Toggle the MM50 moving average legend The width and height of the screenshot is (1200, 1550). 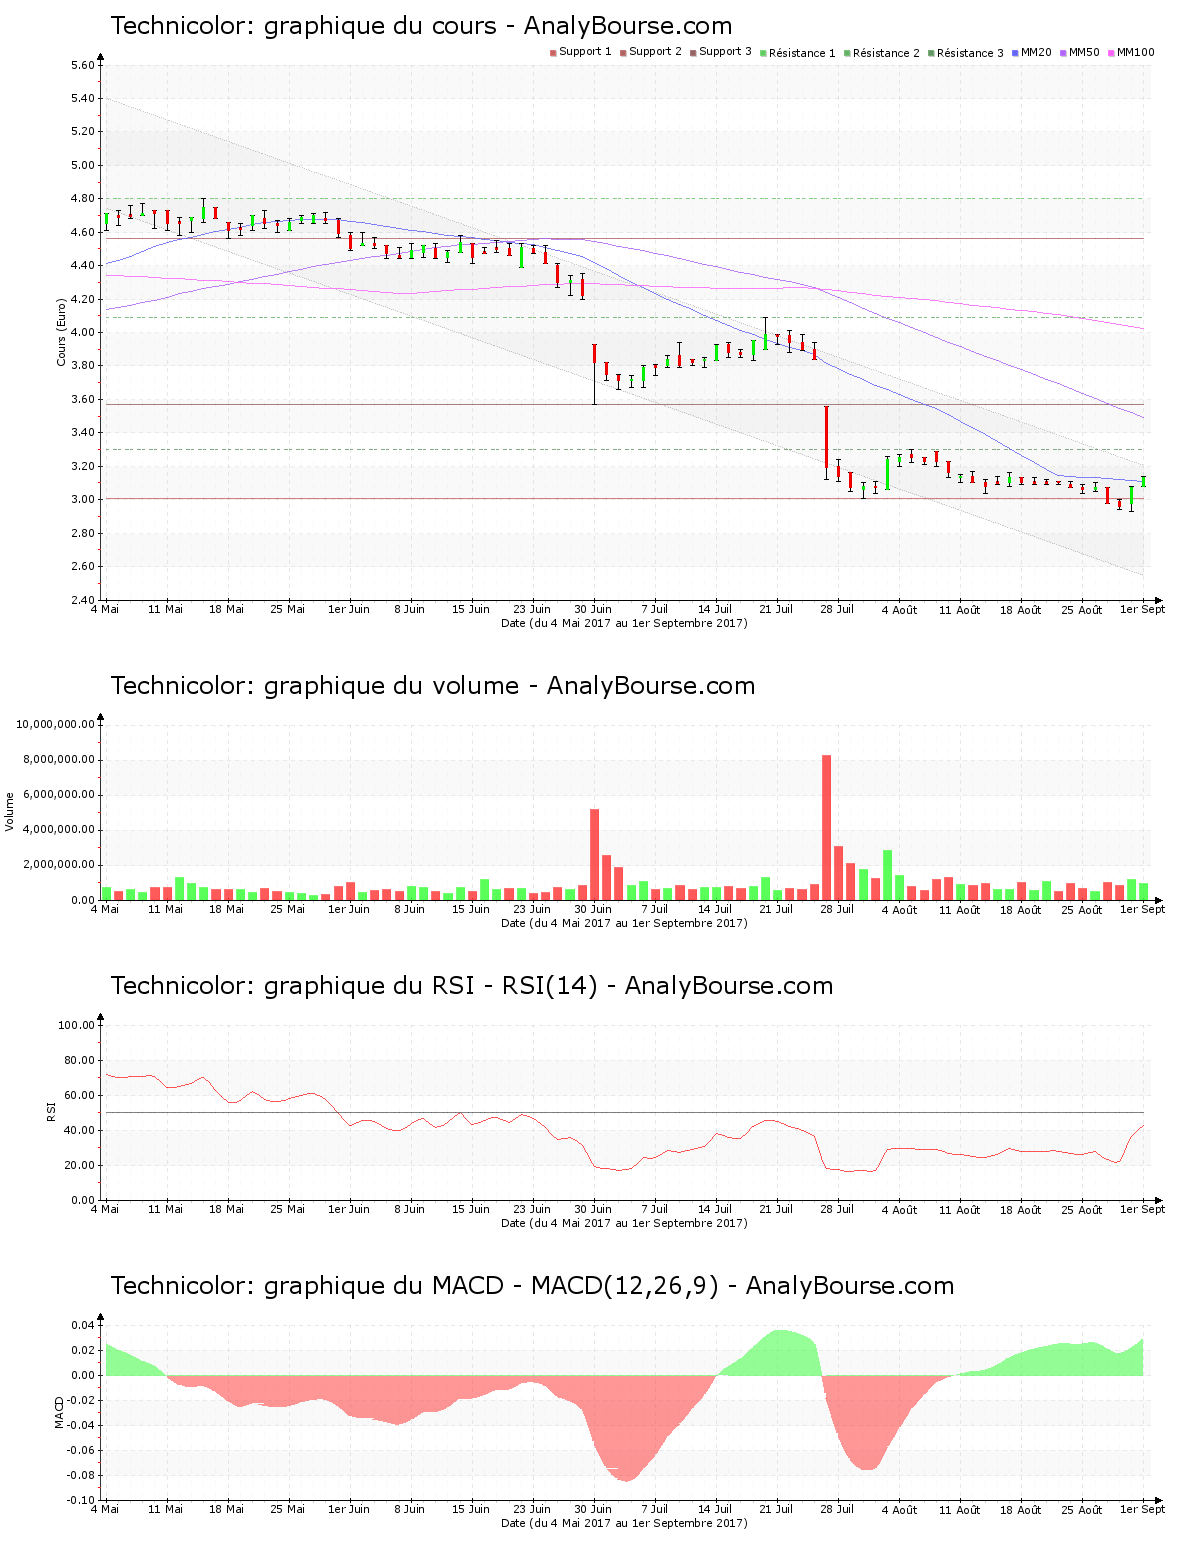1080,52
